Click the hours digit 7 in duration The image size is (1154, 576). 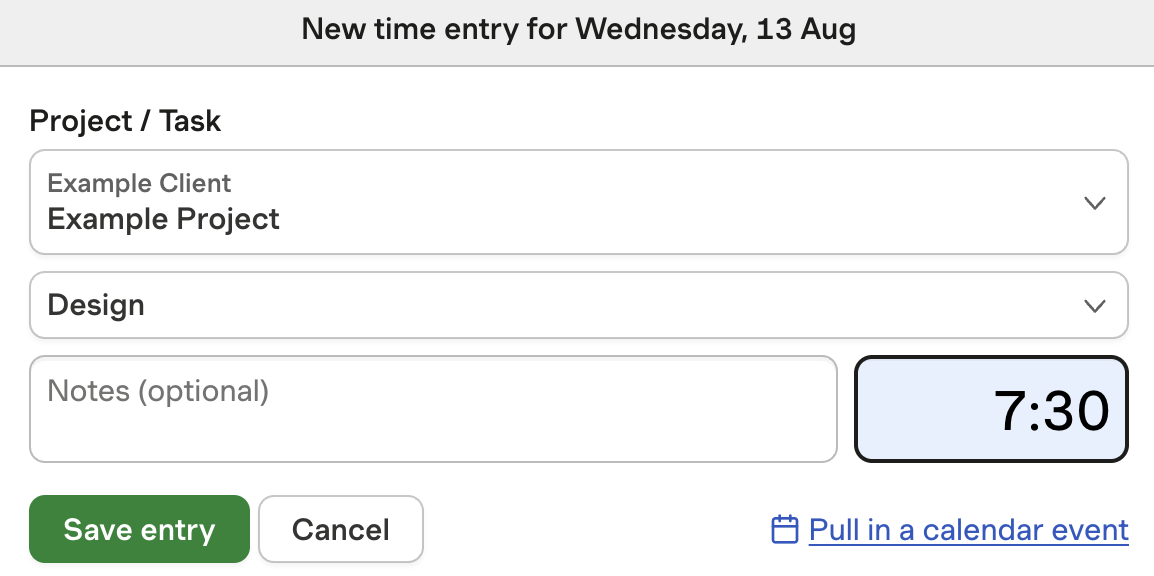(1008, 410)
